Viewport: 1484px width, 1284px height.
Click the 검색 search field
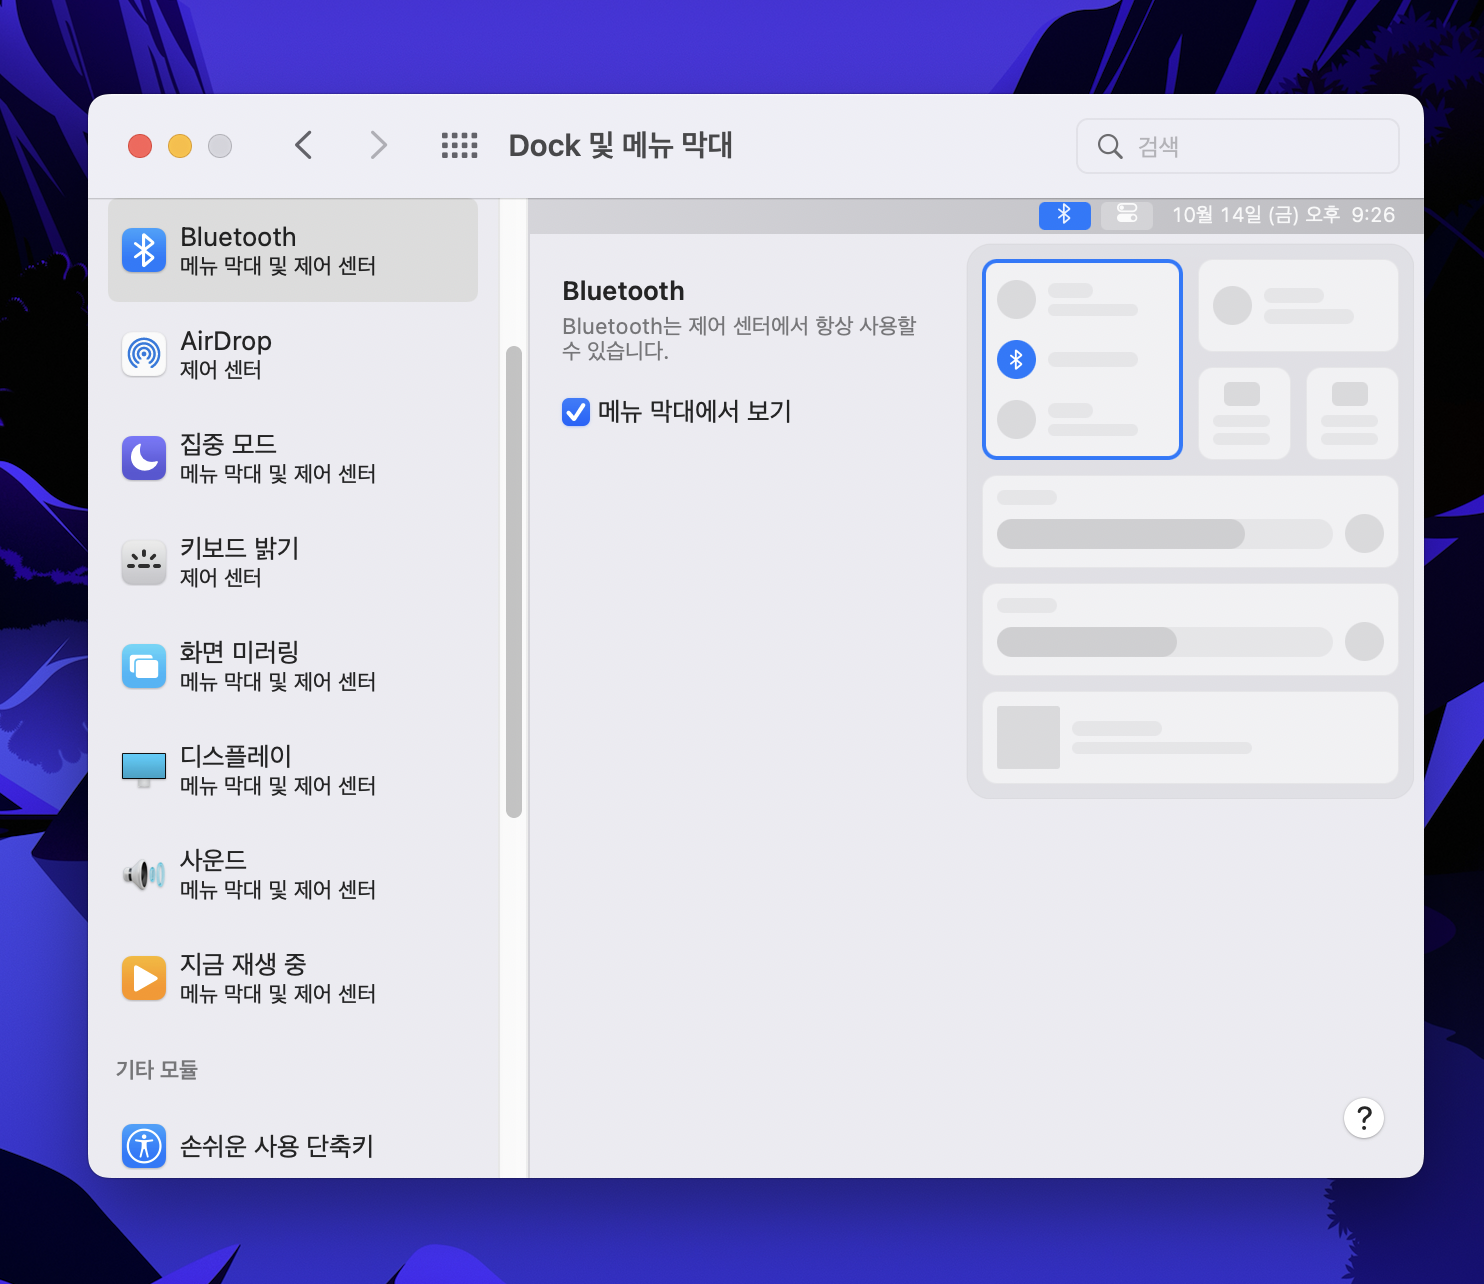click(x=1238, y=147)
